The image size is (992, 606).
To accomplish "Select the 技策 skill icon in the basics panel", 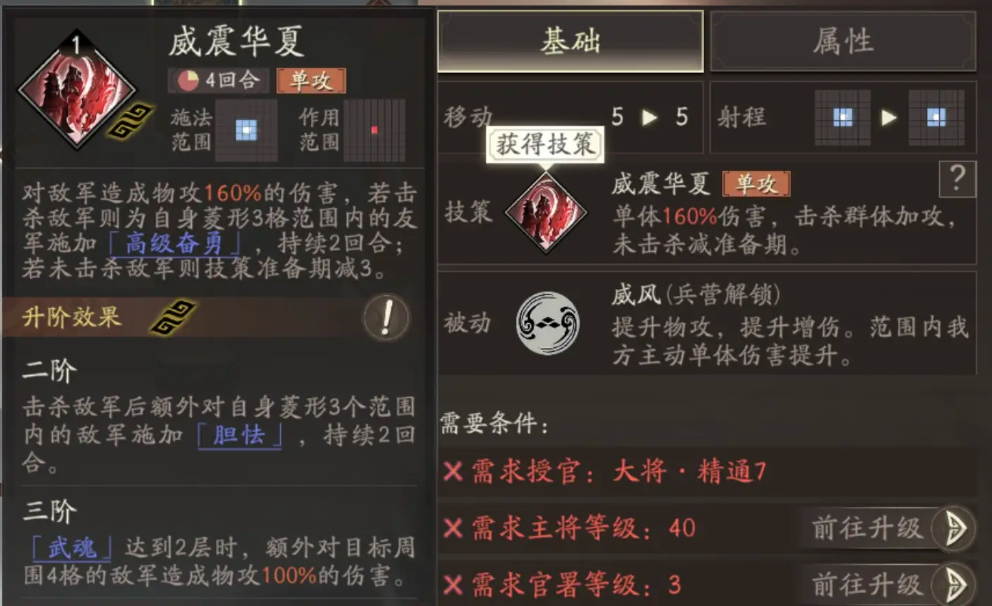I will pos(546,212).
